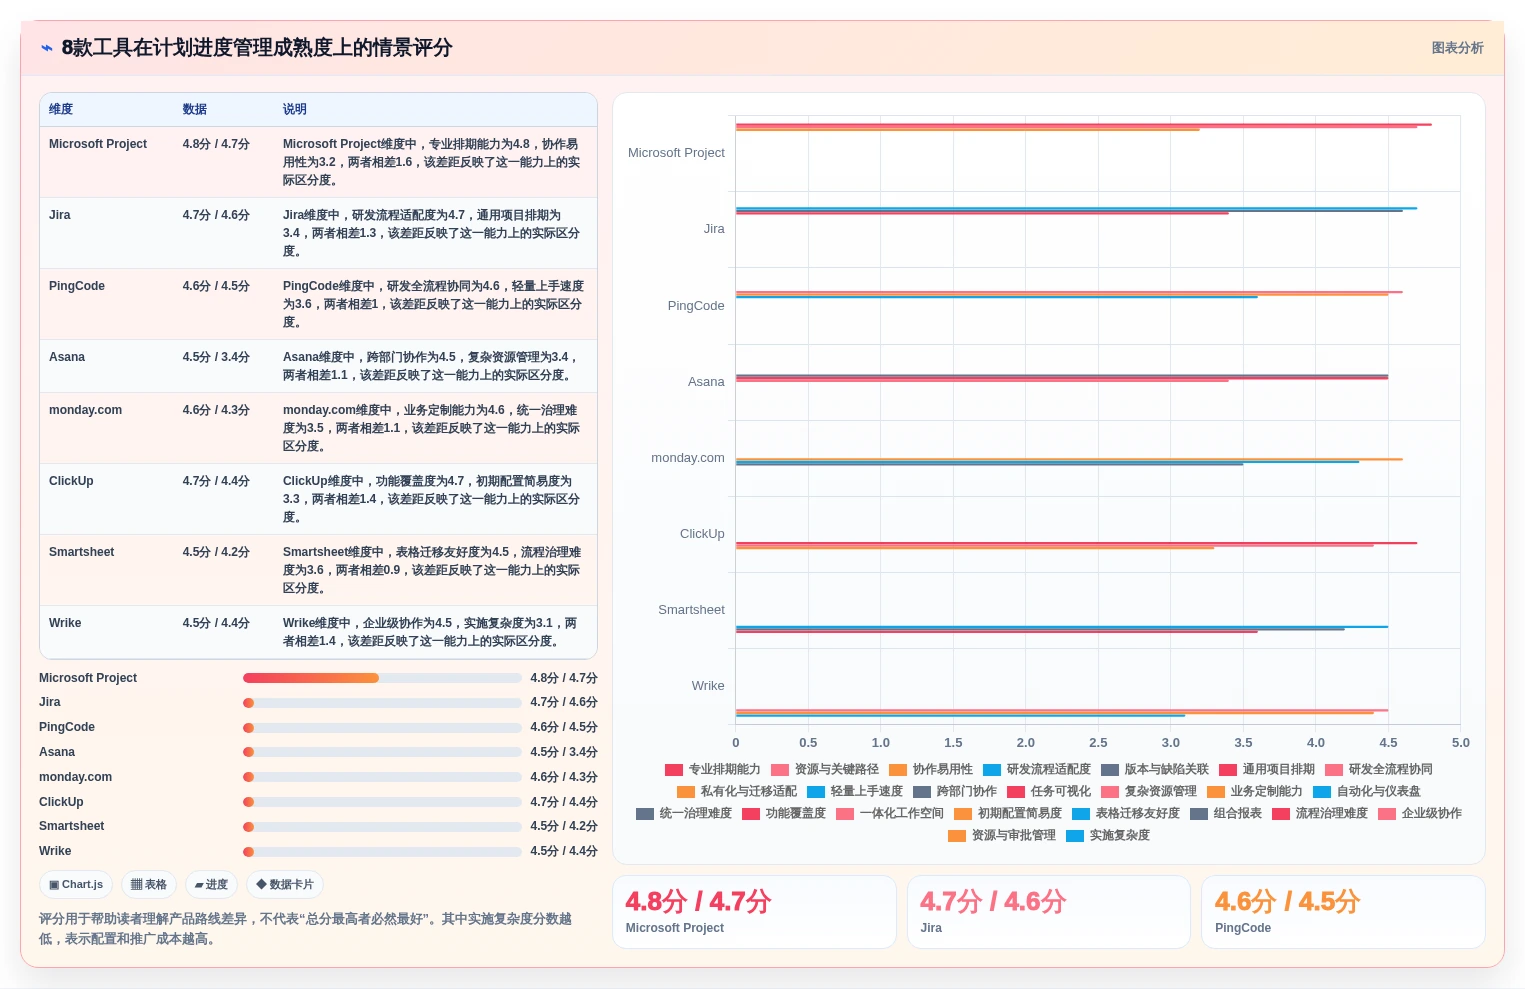Toggle the 私有化与迁移适配 legend series
Viewport: 1525px width, 989px height.
click(x=736, y=792)
